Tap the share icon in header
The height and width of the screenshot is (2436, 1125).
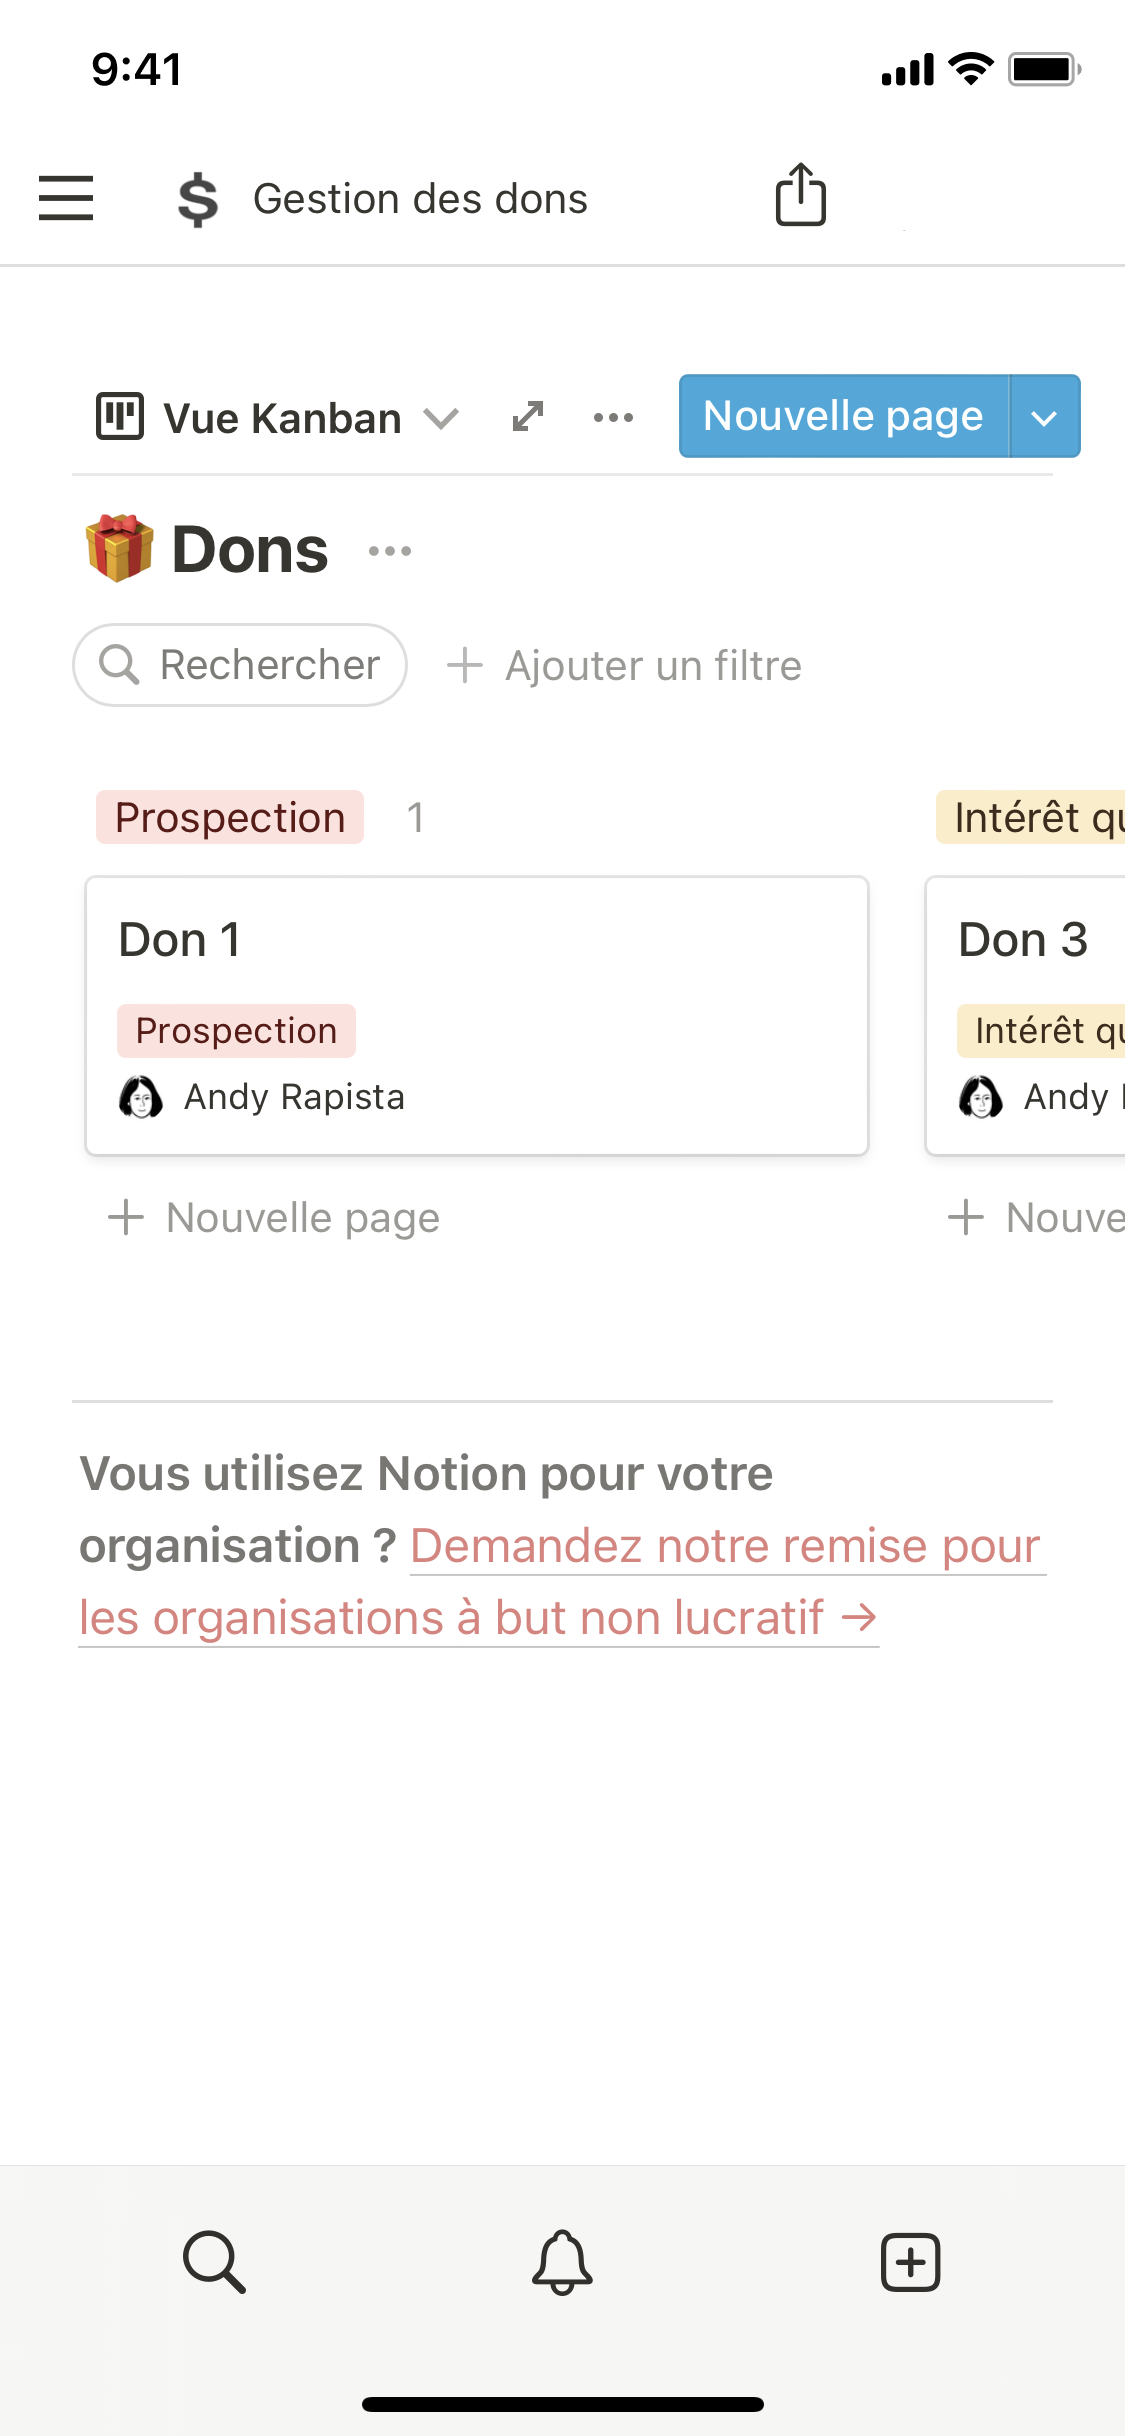point(800,195)
